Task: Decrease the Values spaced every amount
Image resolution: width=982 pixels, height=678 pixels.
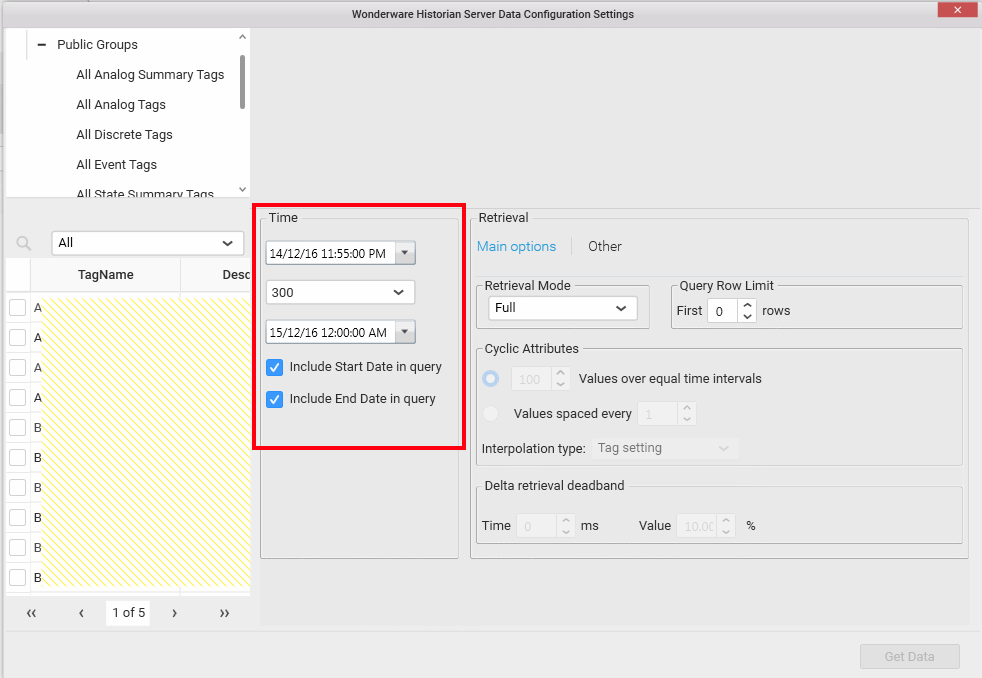Action: click(x=687, y=419)
